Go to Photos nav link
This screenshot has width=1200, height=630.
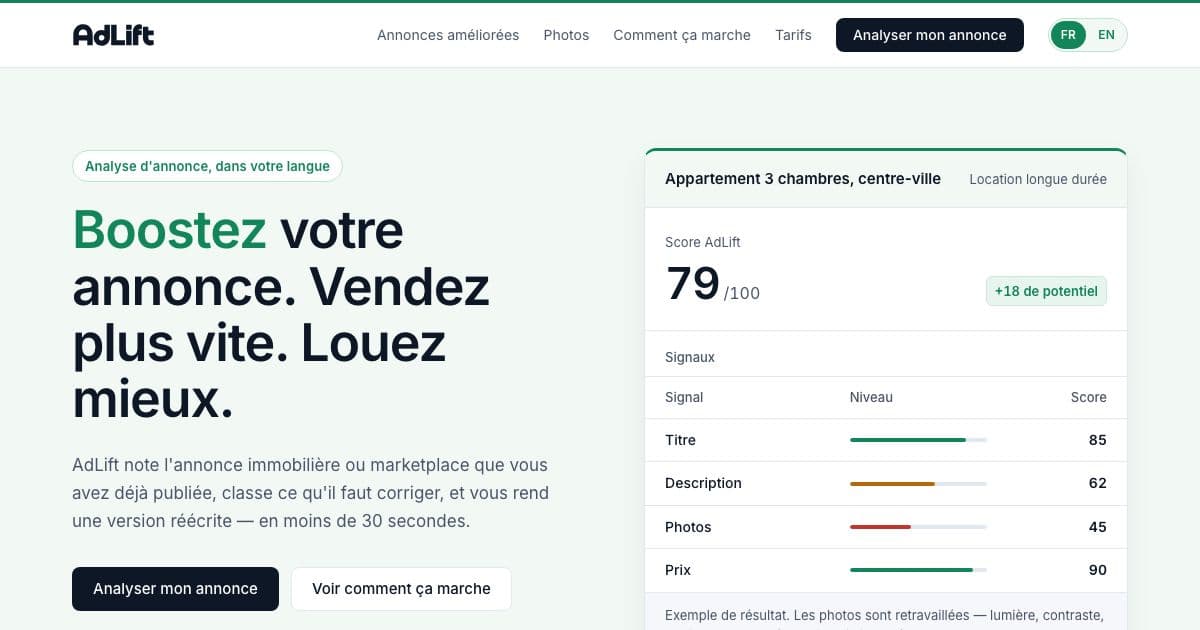[566, 35]
